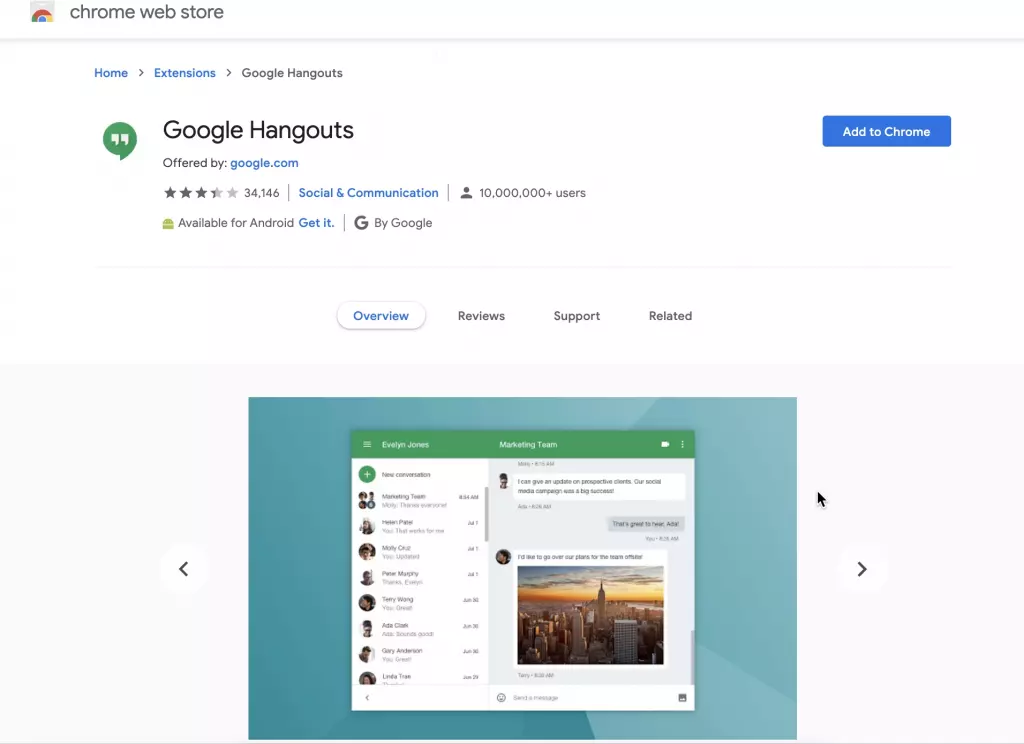Open the Extensions breadcrumb link
This screenshot has width=1024, height=744.
coord(185,73)
